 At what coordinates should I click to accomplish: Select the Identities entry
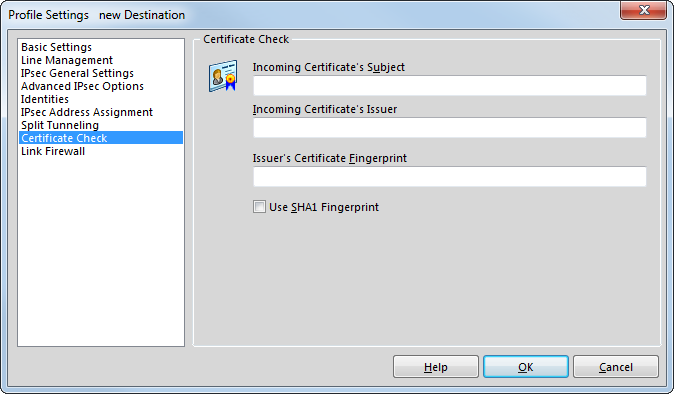[45, 99]
